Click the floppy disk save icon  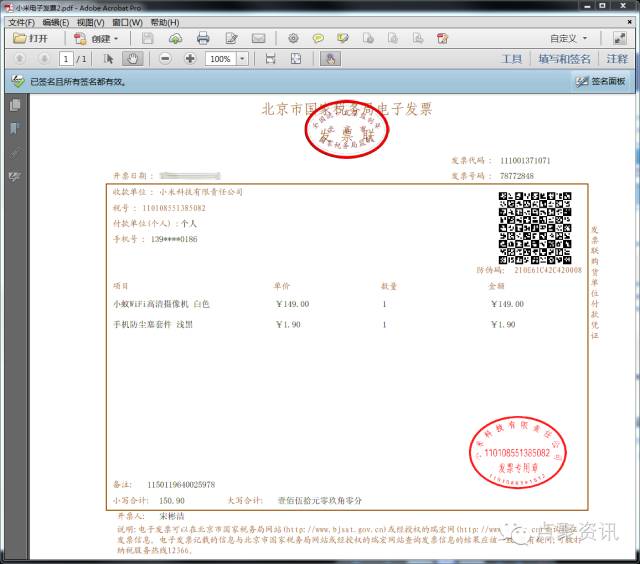148,38
